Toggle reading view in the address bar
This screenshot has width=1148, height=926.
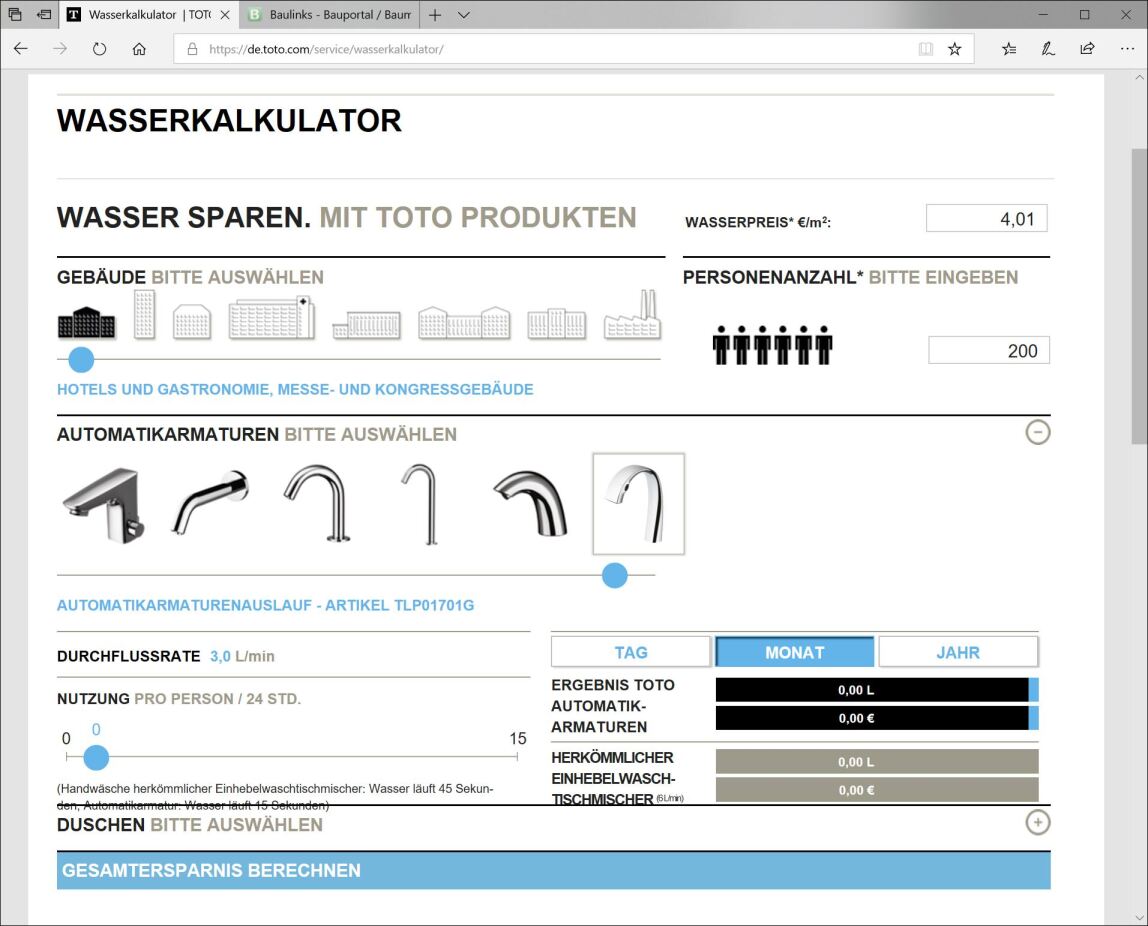click(x=925, y=49)
